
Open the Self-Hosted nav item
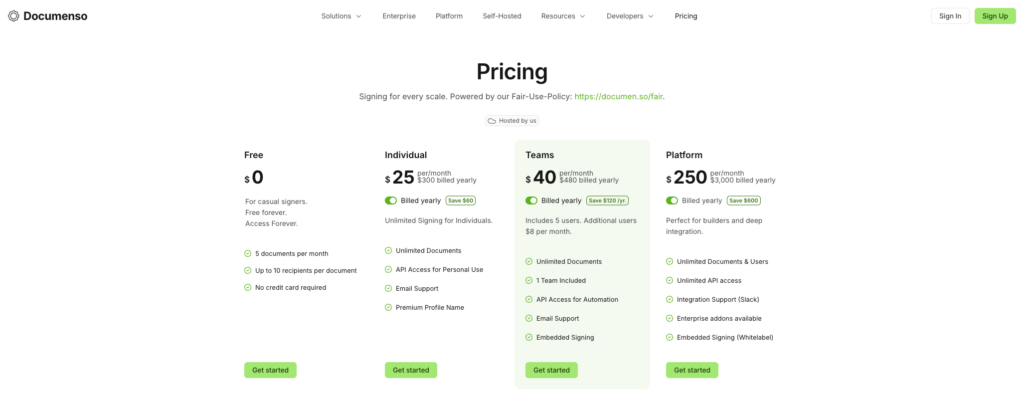[x=502, y=16]
